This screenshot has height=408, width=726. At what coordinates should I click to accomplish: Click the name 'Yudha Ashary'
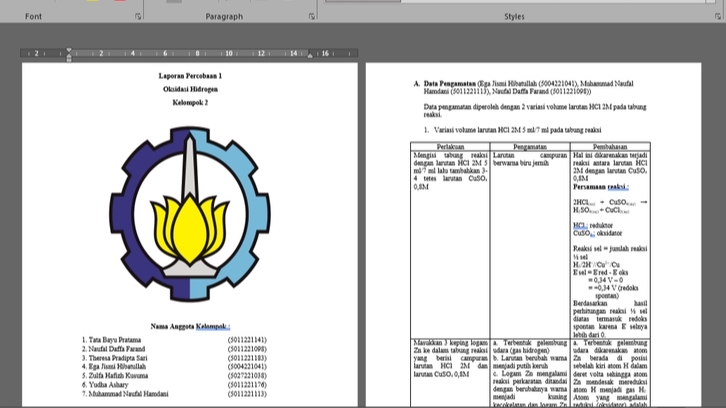click(x=108, y=385)
